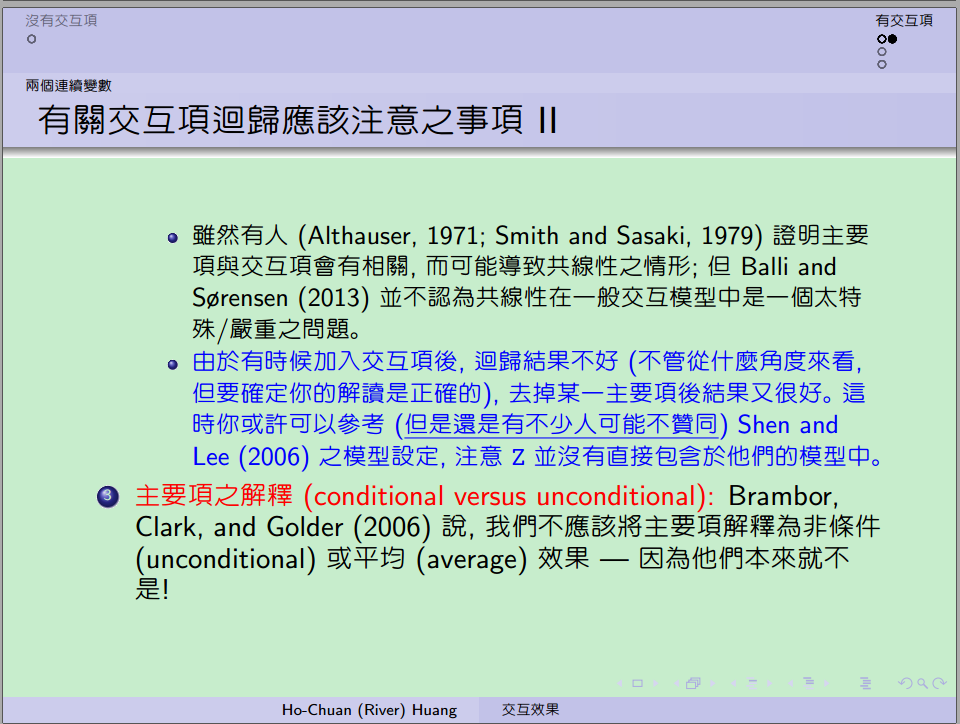Open search via the magnifier icon
The width and height of the screenshot is (960, 724).
(x=923, y=683)
